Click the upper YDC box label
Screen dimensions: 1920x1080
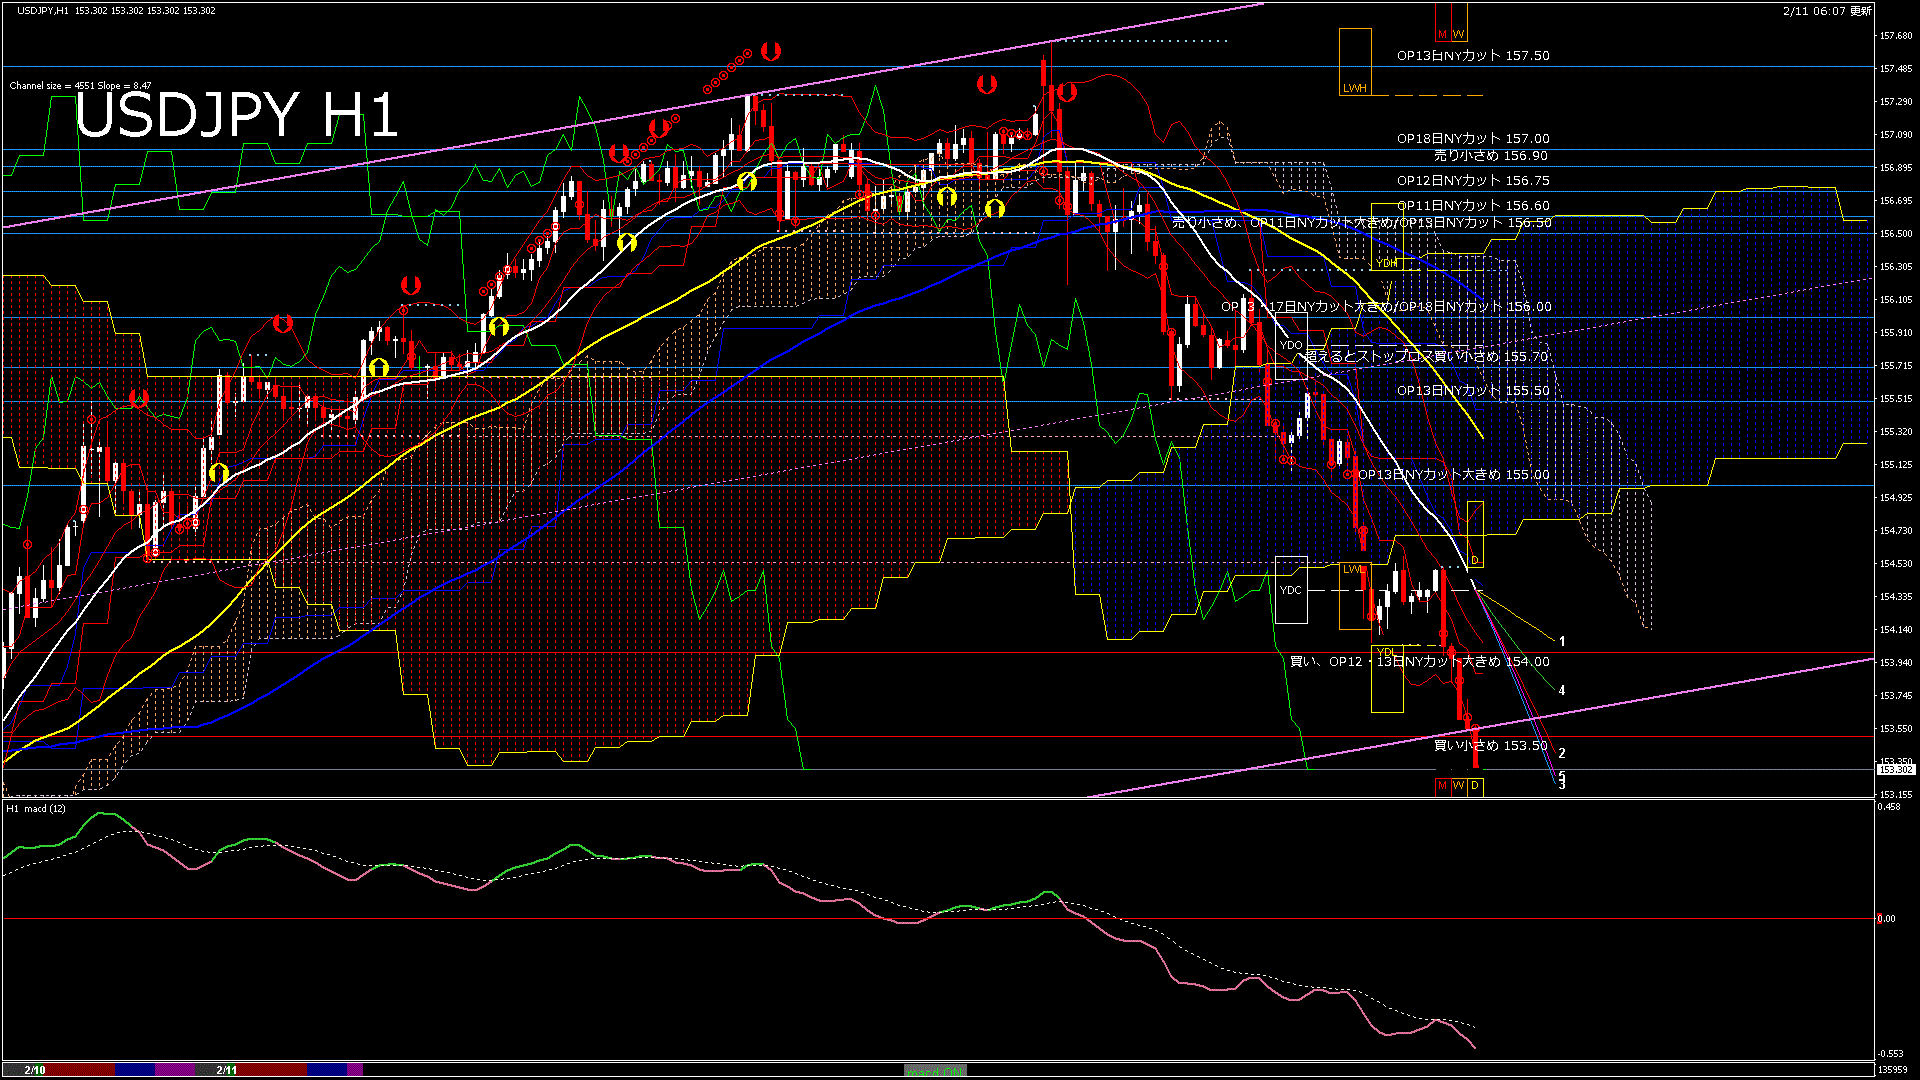pyautogui.click(x=1291, y=345)
